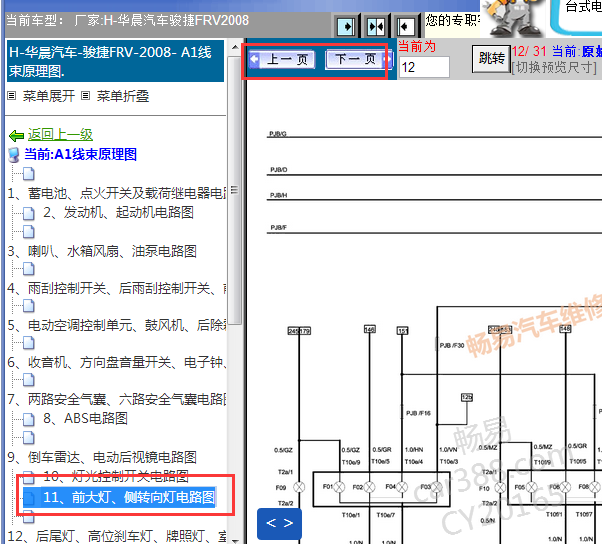This screenshot has height=544, width=602.
Task: Click the right-arrow panel layout icon
Action: pyautogui.click(x=346, y=27)
